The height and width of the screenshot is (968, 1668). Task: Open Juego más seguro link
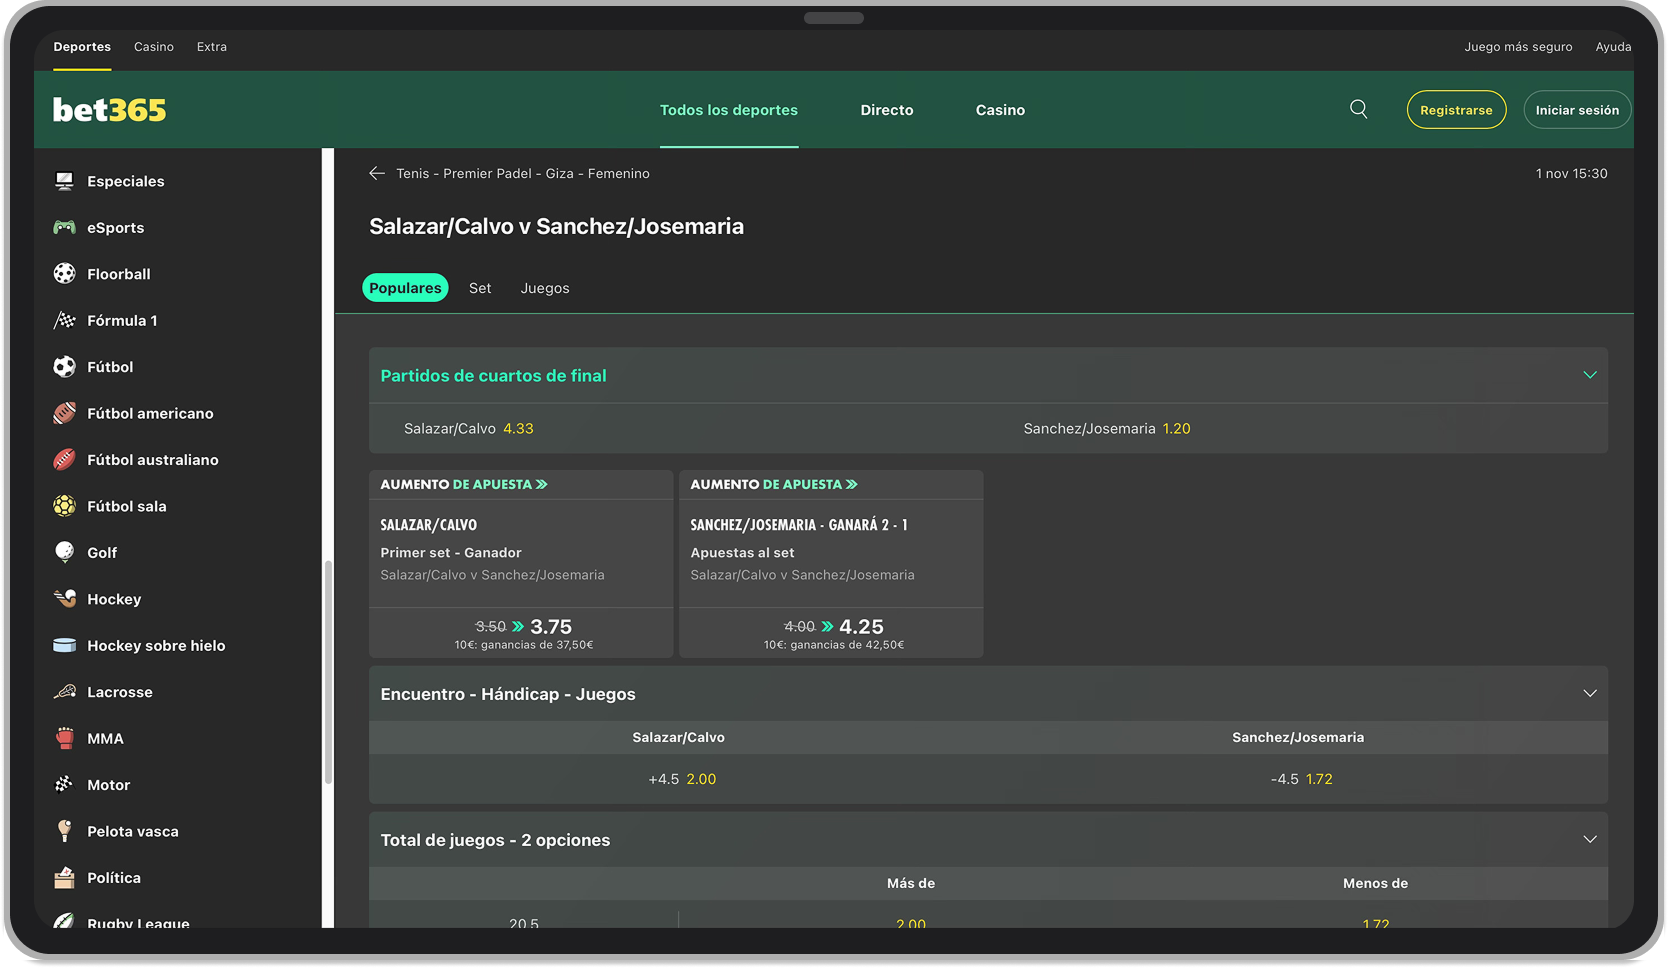tap(1518, 47)
